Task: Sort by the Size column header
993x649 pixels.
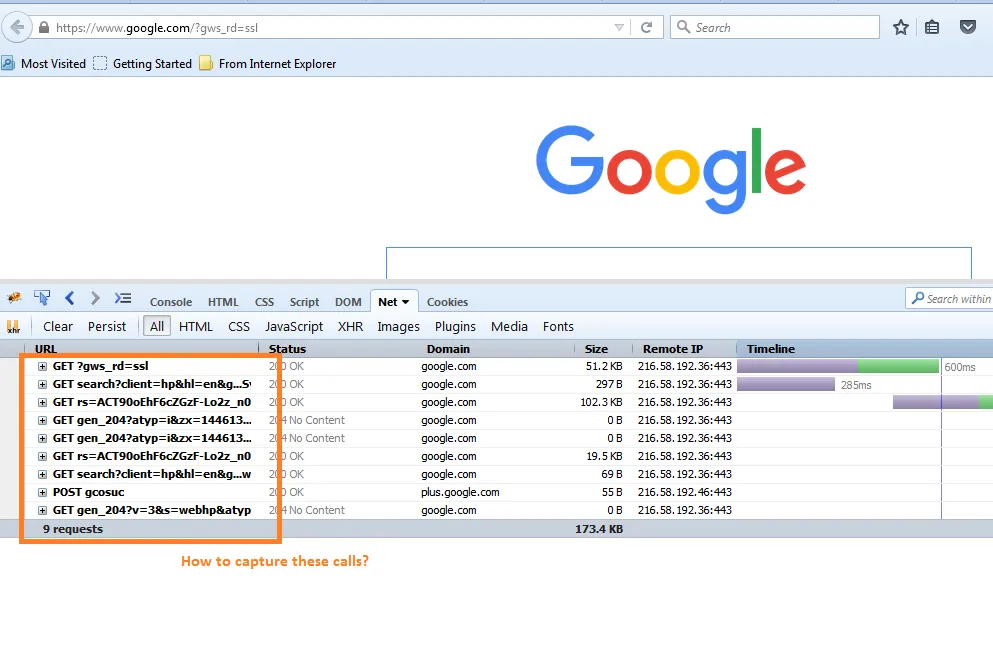Action: (x=603, y=349)
